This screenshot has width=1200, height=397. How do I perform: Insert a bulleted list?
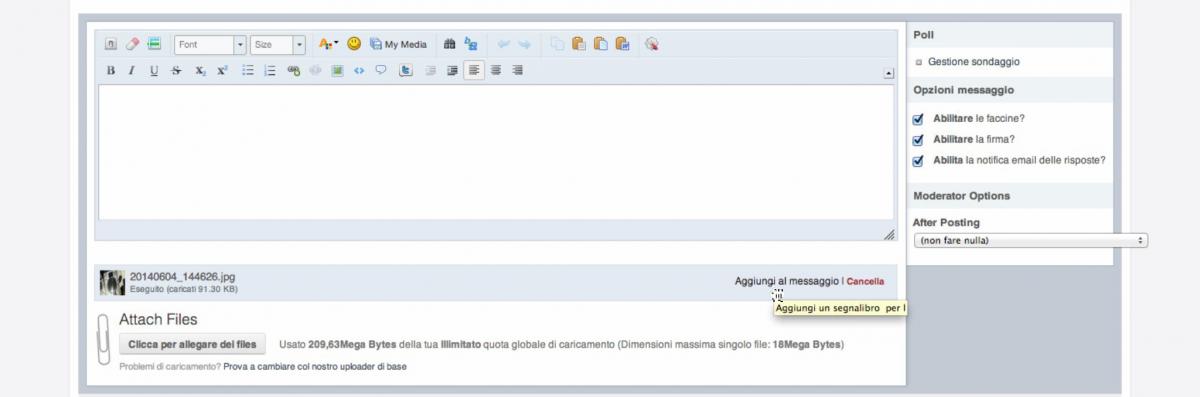pos(248,71)
